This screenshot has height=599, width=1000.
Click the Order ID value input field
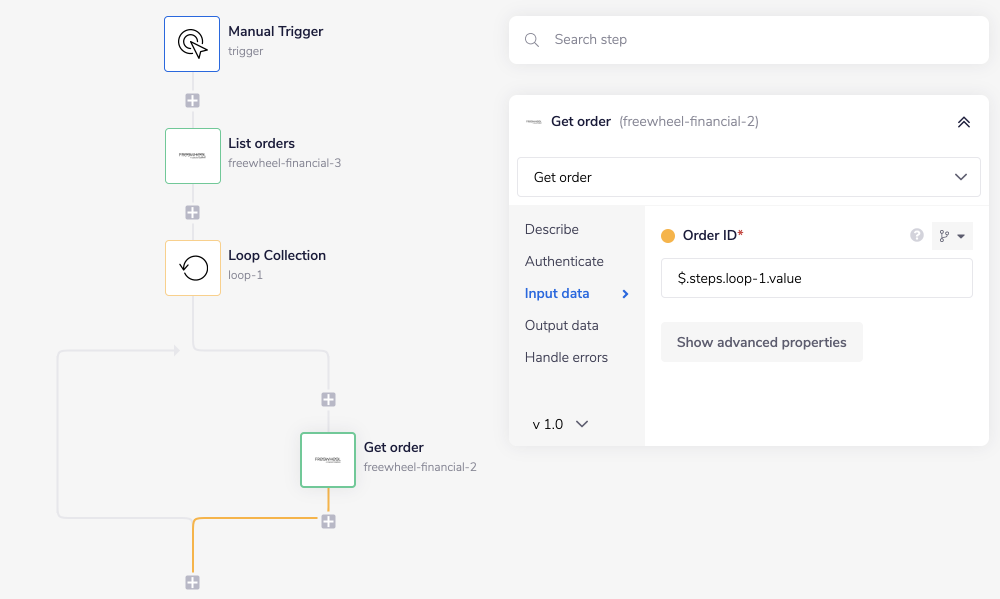[x=816, y=278]
